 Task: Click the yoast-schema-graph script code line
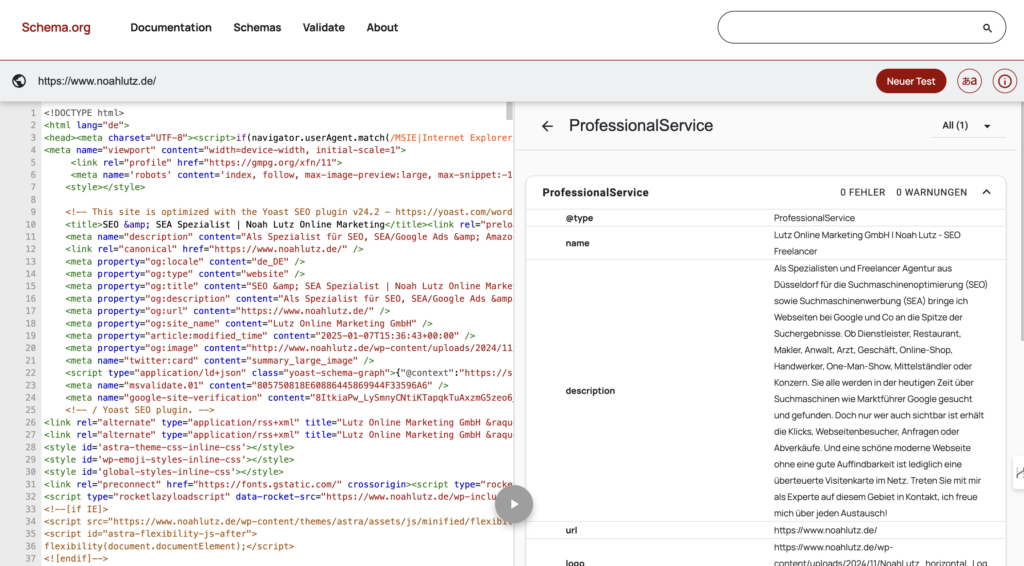[x=289, y=373]
